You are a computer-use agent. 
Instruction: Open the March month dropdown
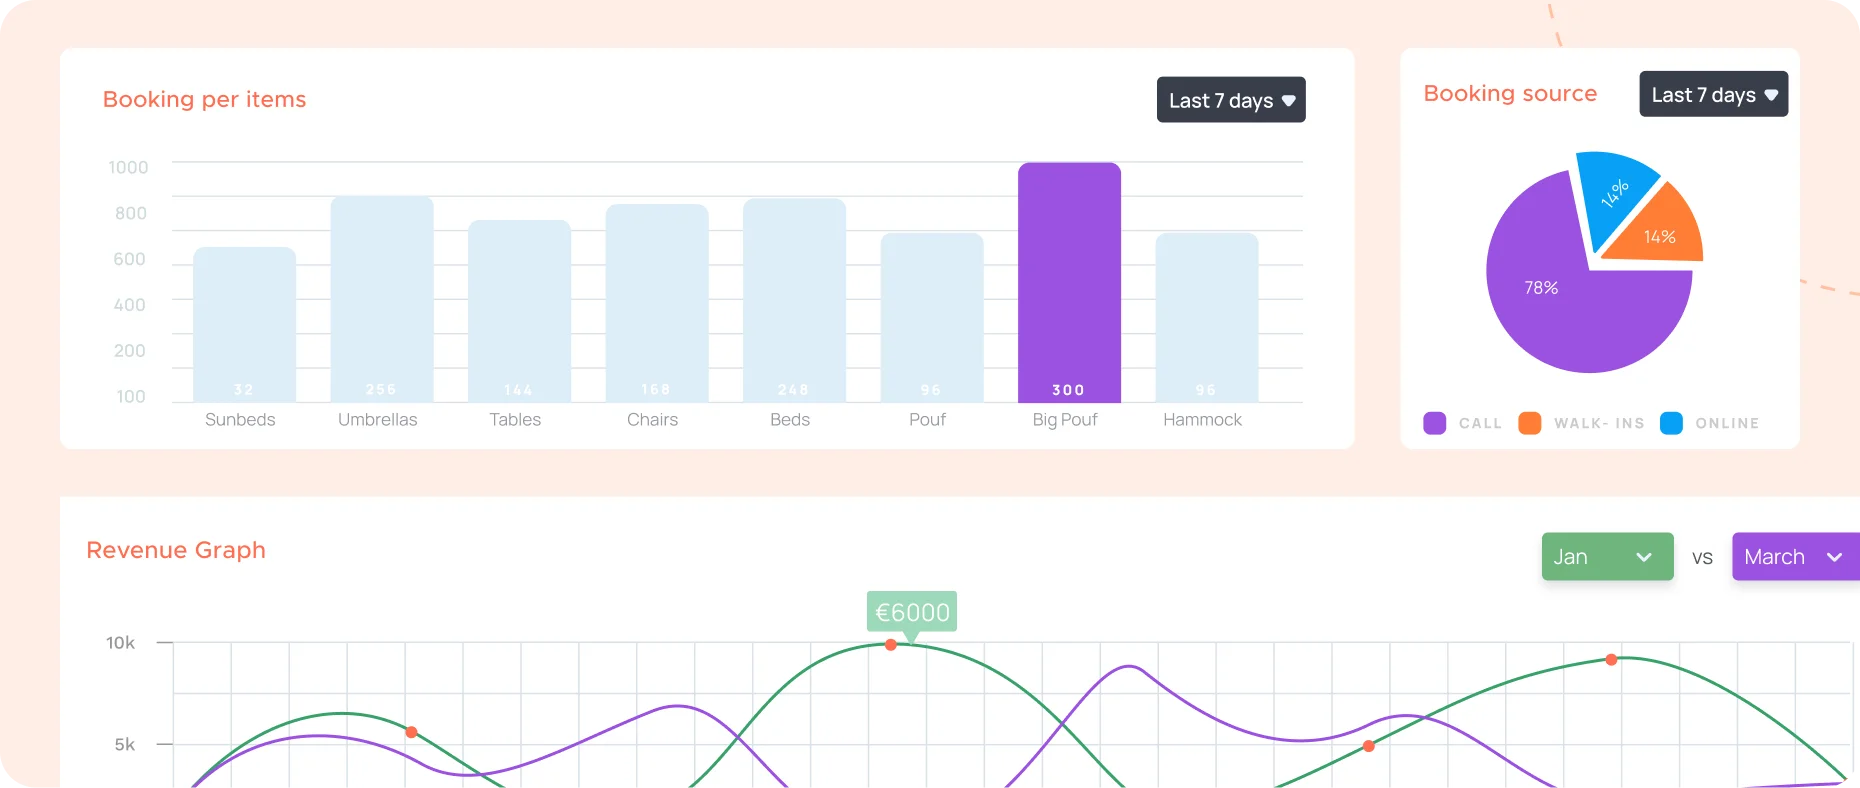click(1796, 557)
